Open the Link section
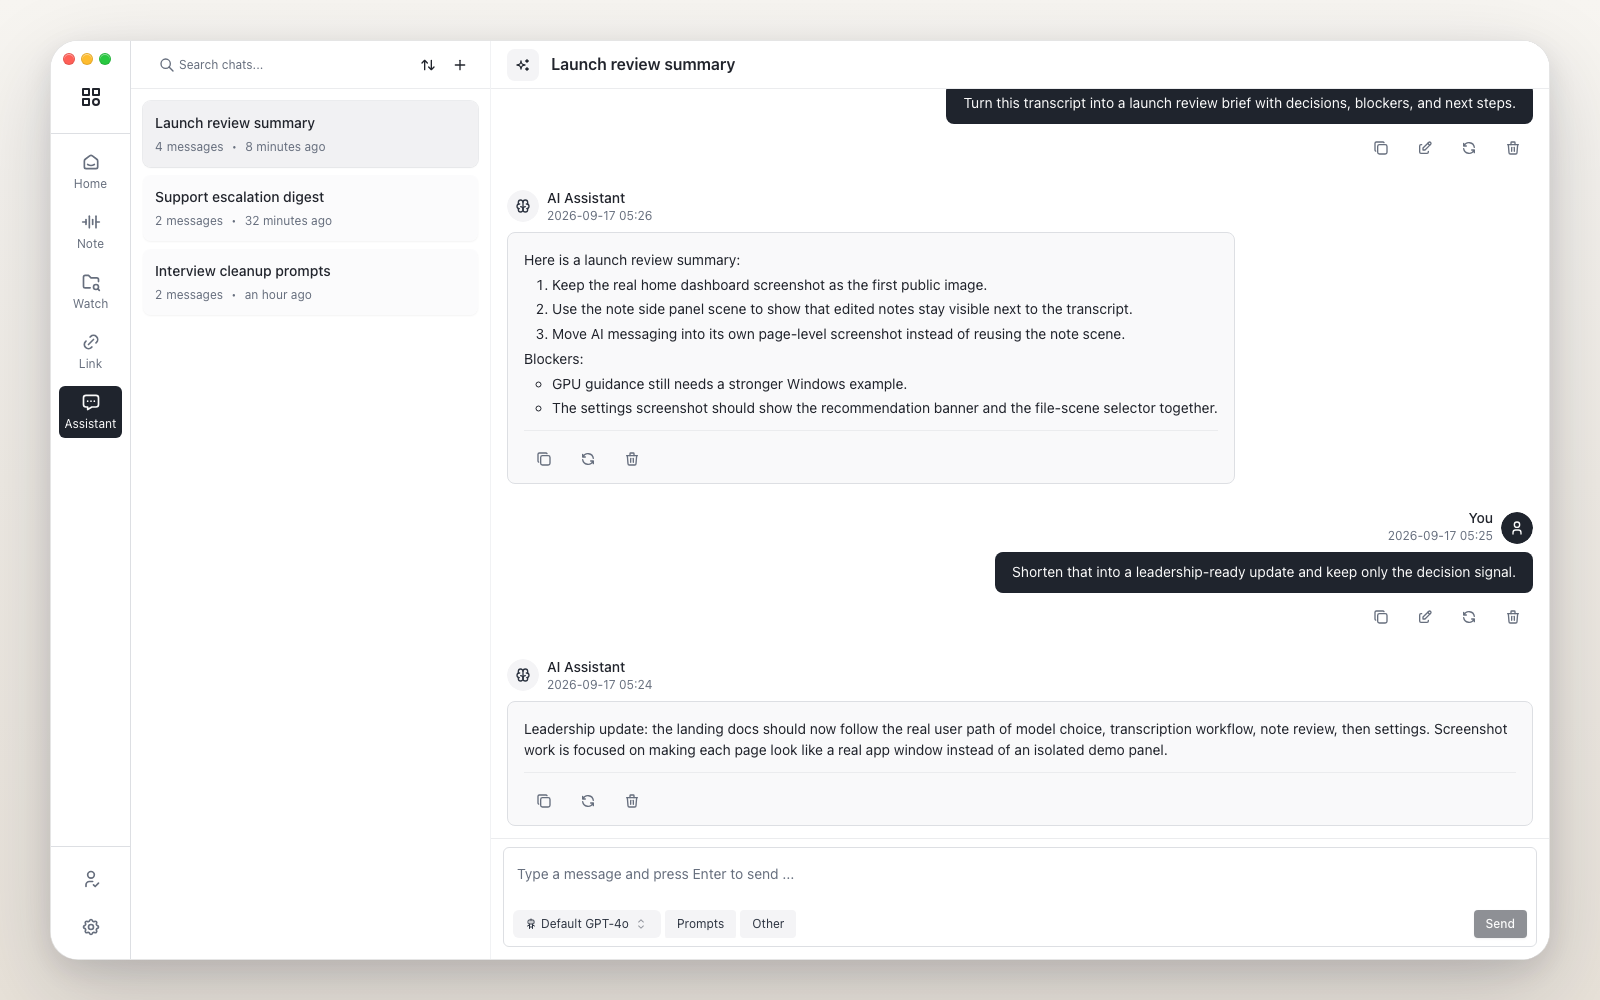The image size is (1600, 1000). click(90, 352)
